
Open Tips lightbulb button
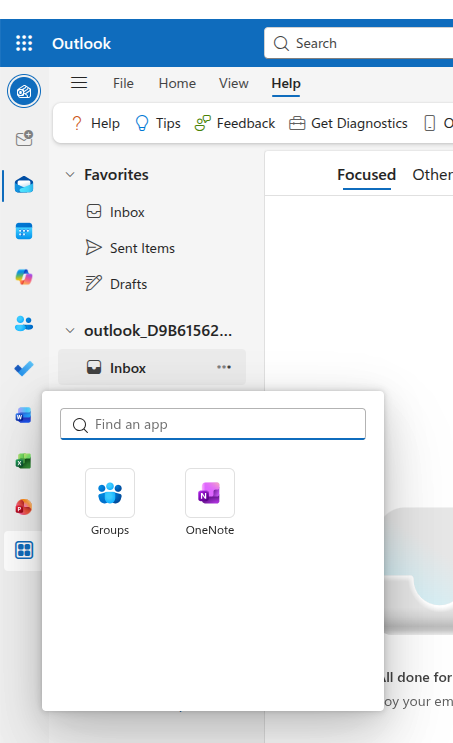tap(158, 123)
